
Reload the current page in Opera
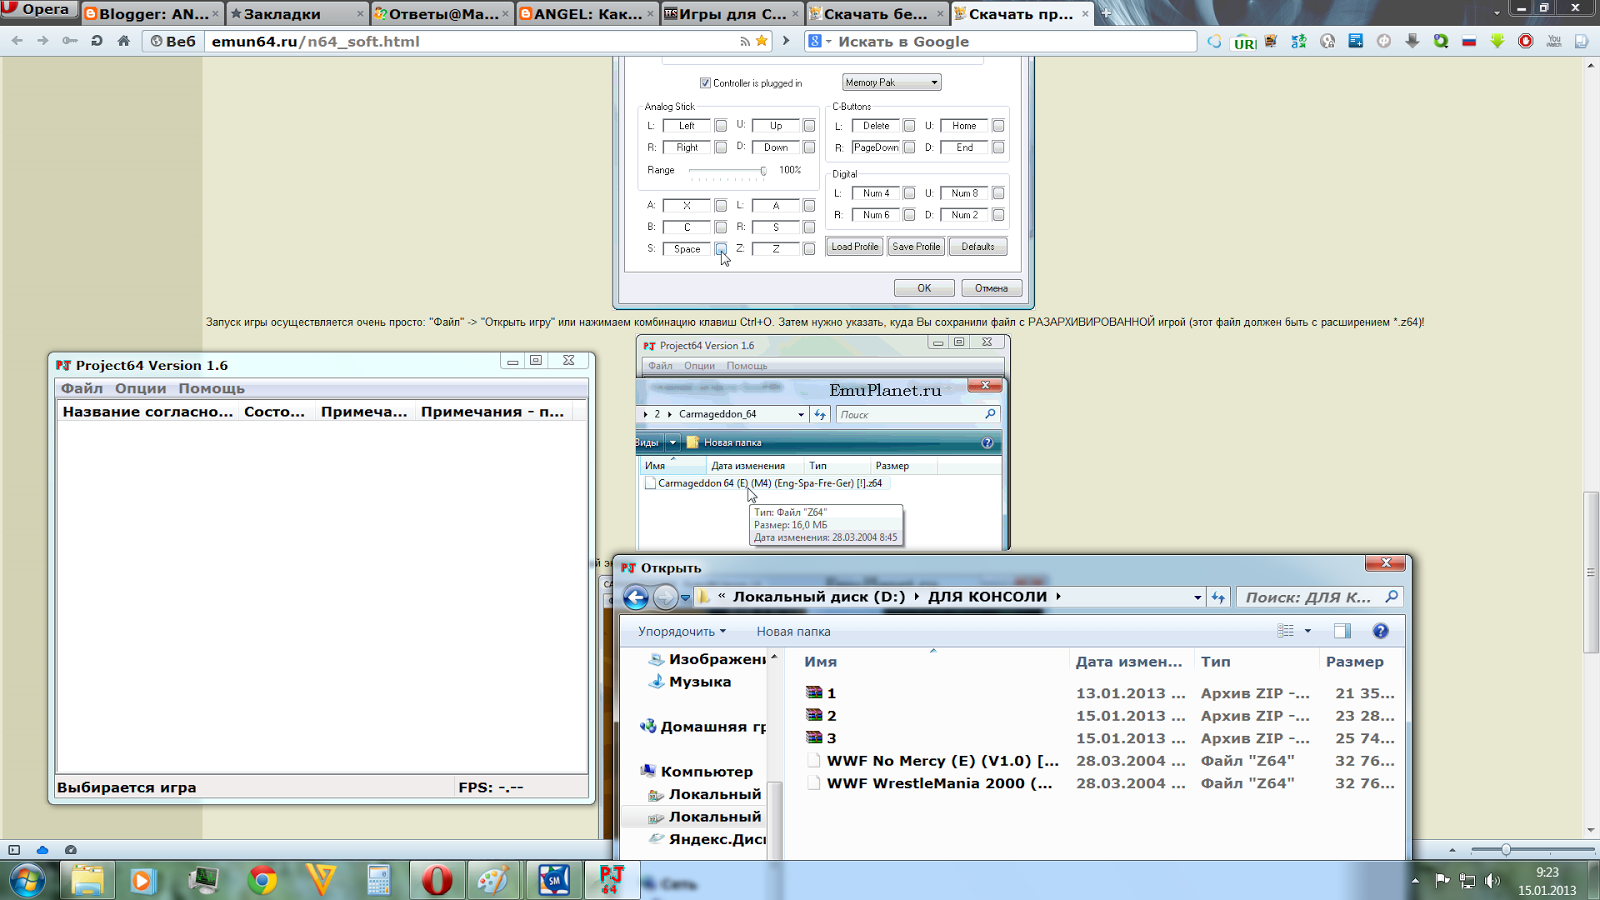97,41
